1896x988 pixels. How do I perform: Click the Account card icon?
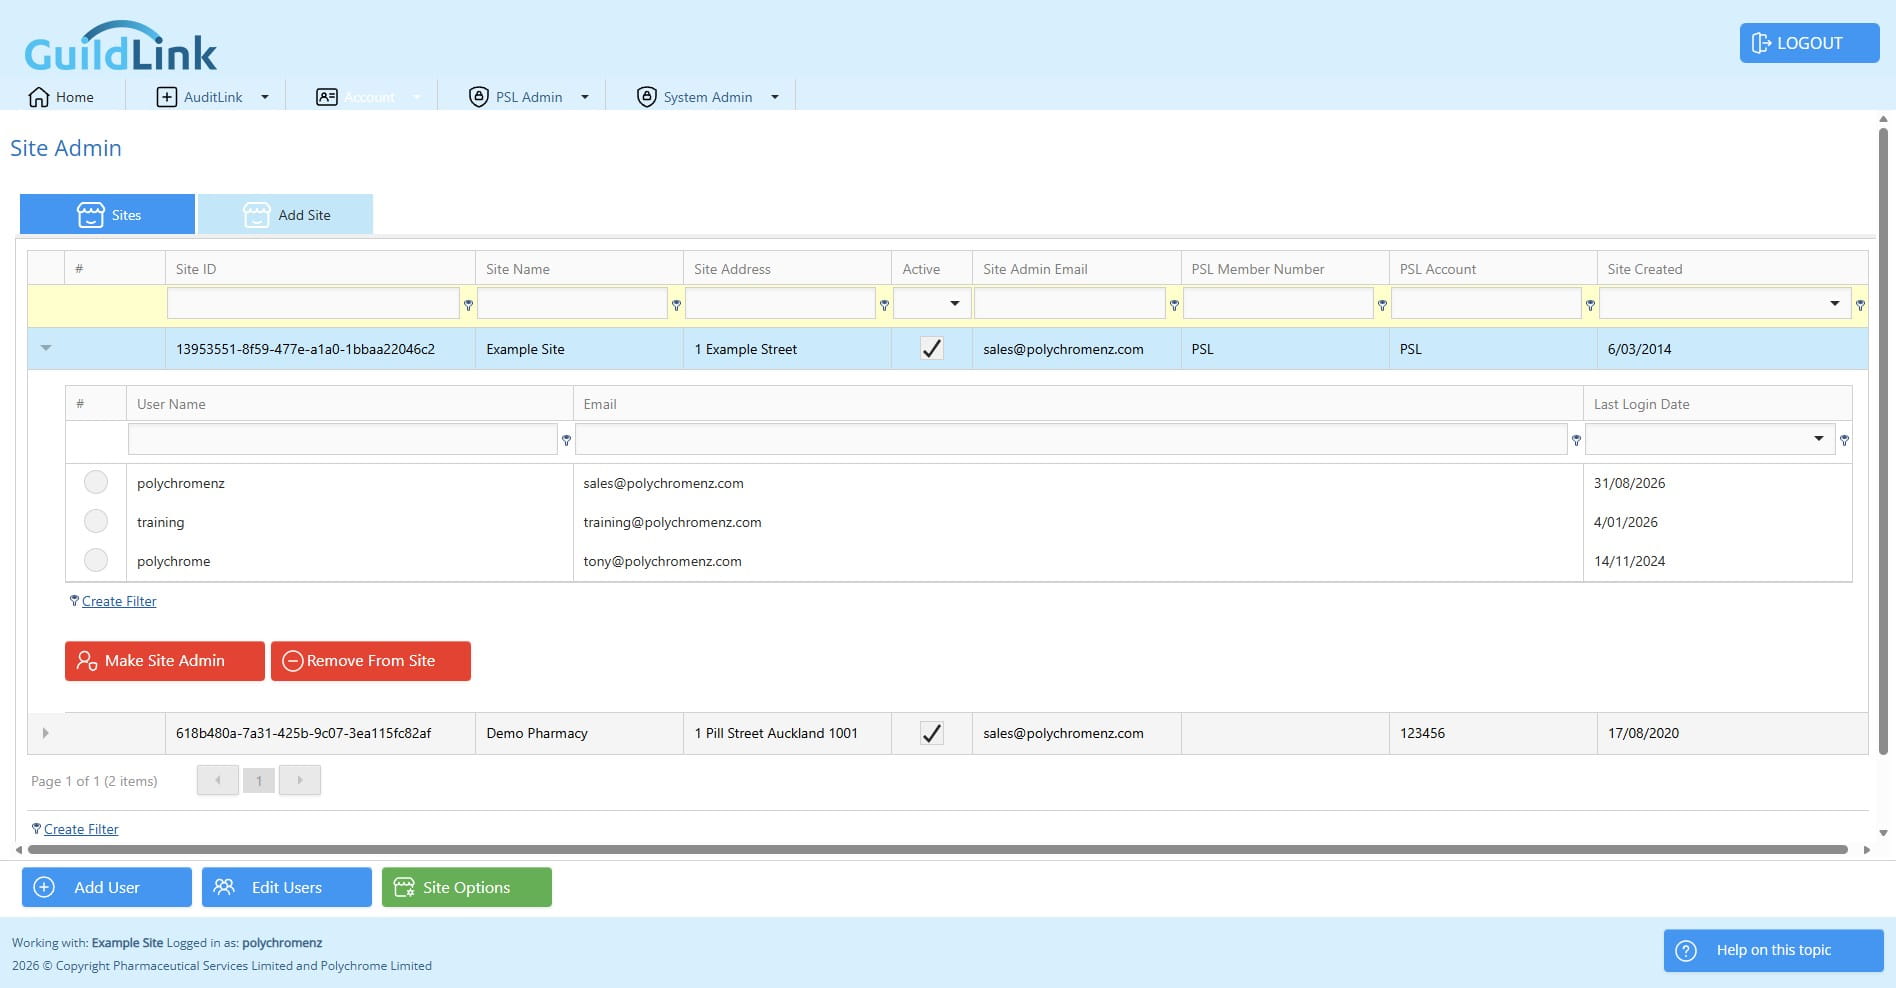pyautogui.click(x=327, y=97)
